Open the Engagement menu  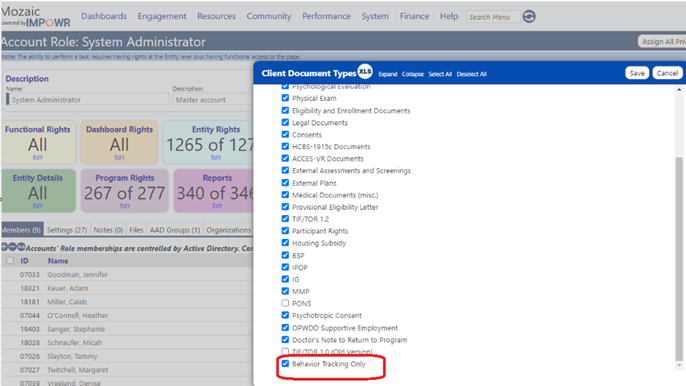[162, 16]
